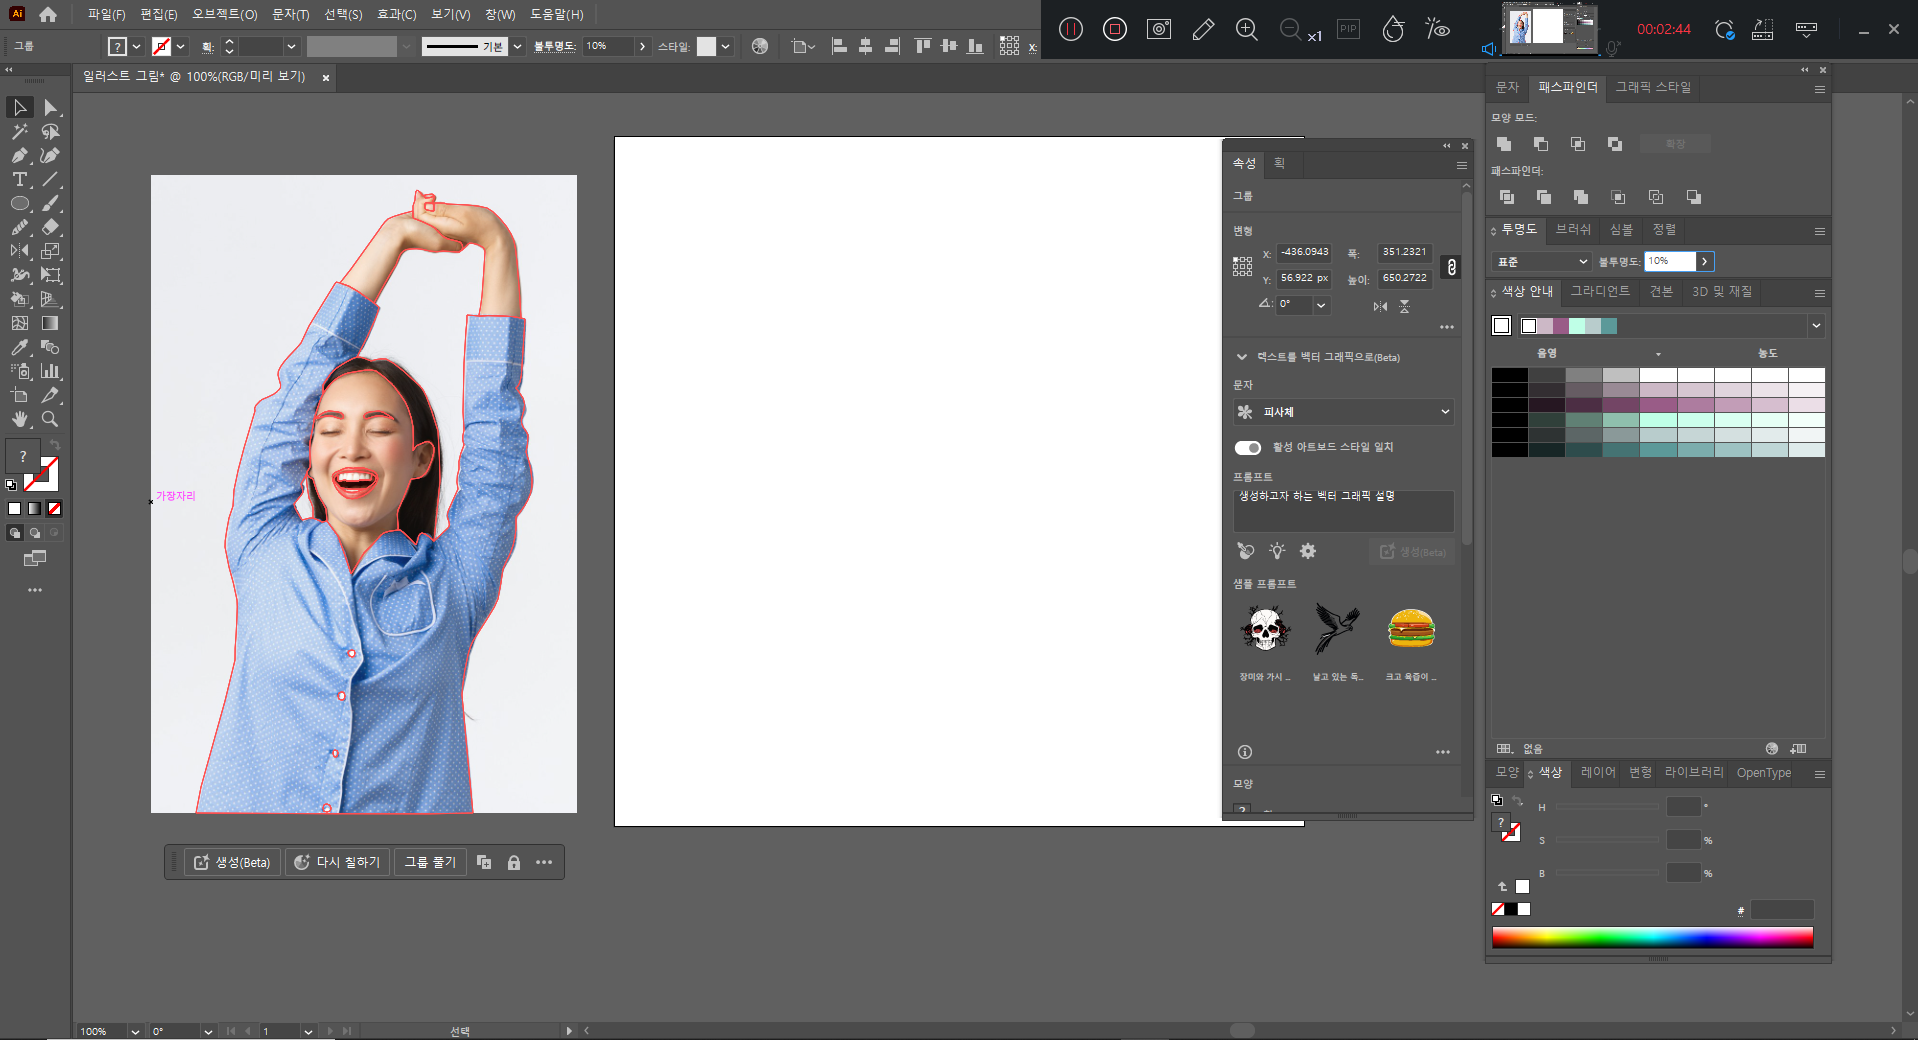Select the Type tool
This screenshot has height=1040, width=1918.
point(19,180)
